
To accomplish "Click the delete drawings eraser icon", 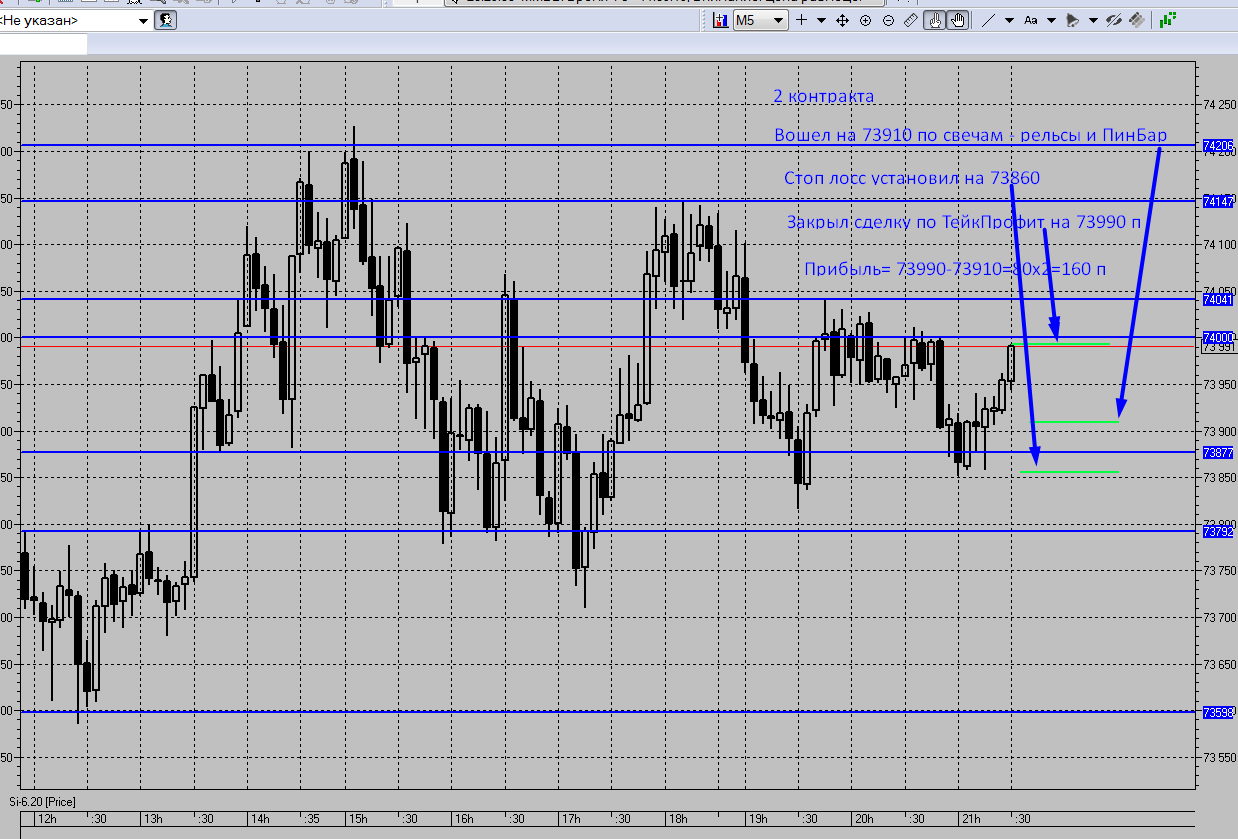I will [x=1137, y=20].
